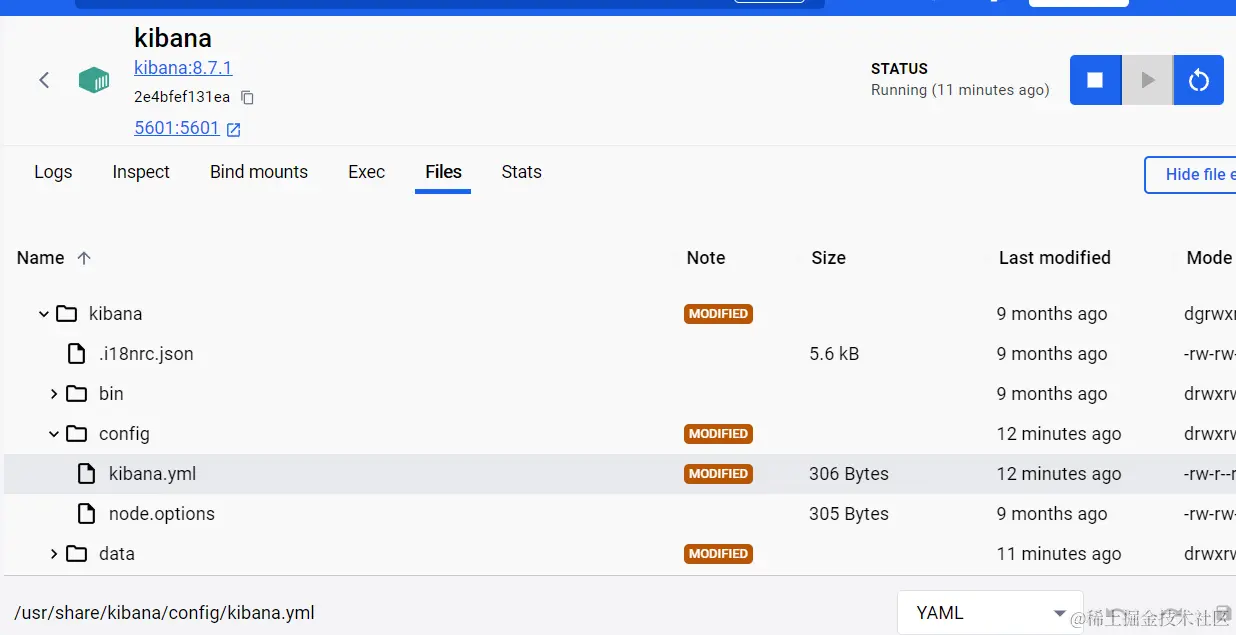
Task: Select the kibana.yml file row
Action: click(620, 474)
